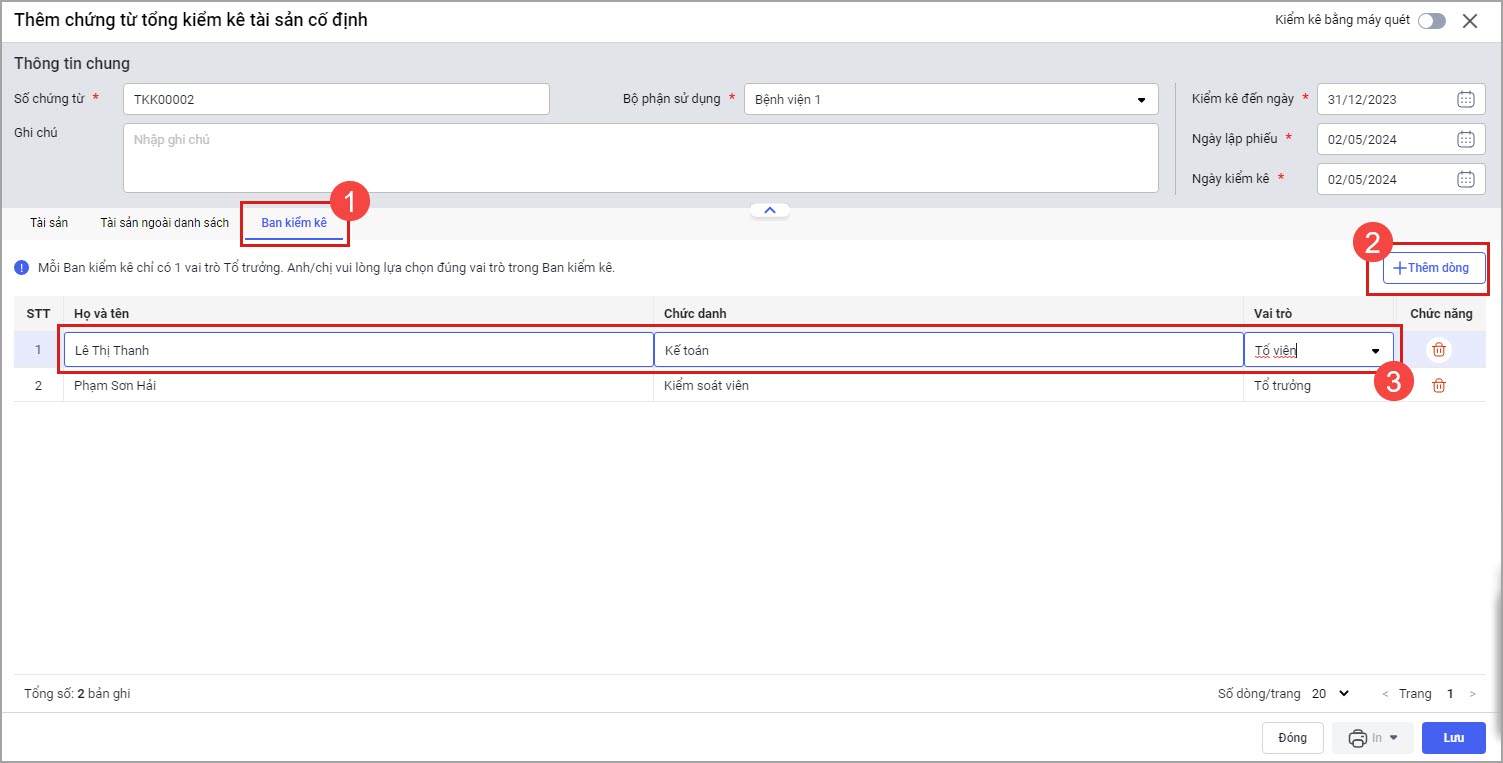Open calendar for Ngày lập phiếu

[1465, 139]
